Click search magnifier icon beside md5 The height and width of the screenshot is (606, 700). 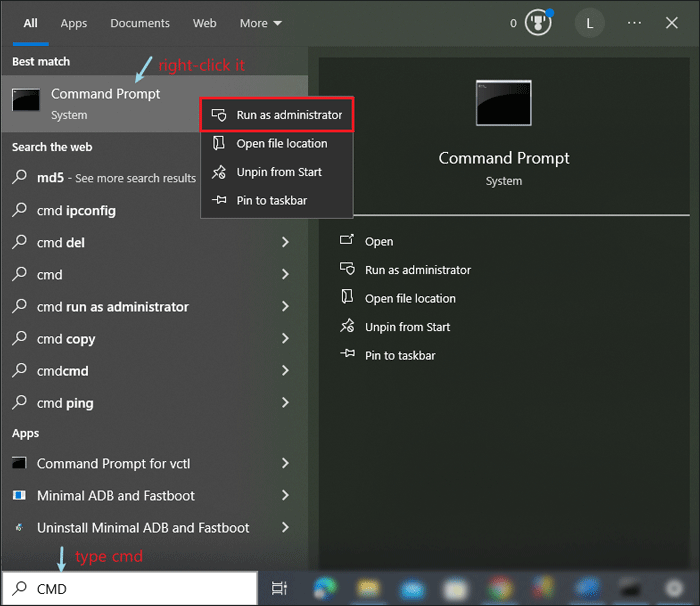[19, 177]
